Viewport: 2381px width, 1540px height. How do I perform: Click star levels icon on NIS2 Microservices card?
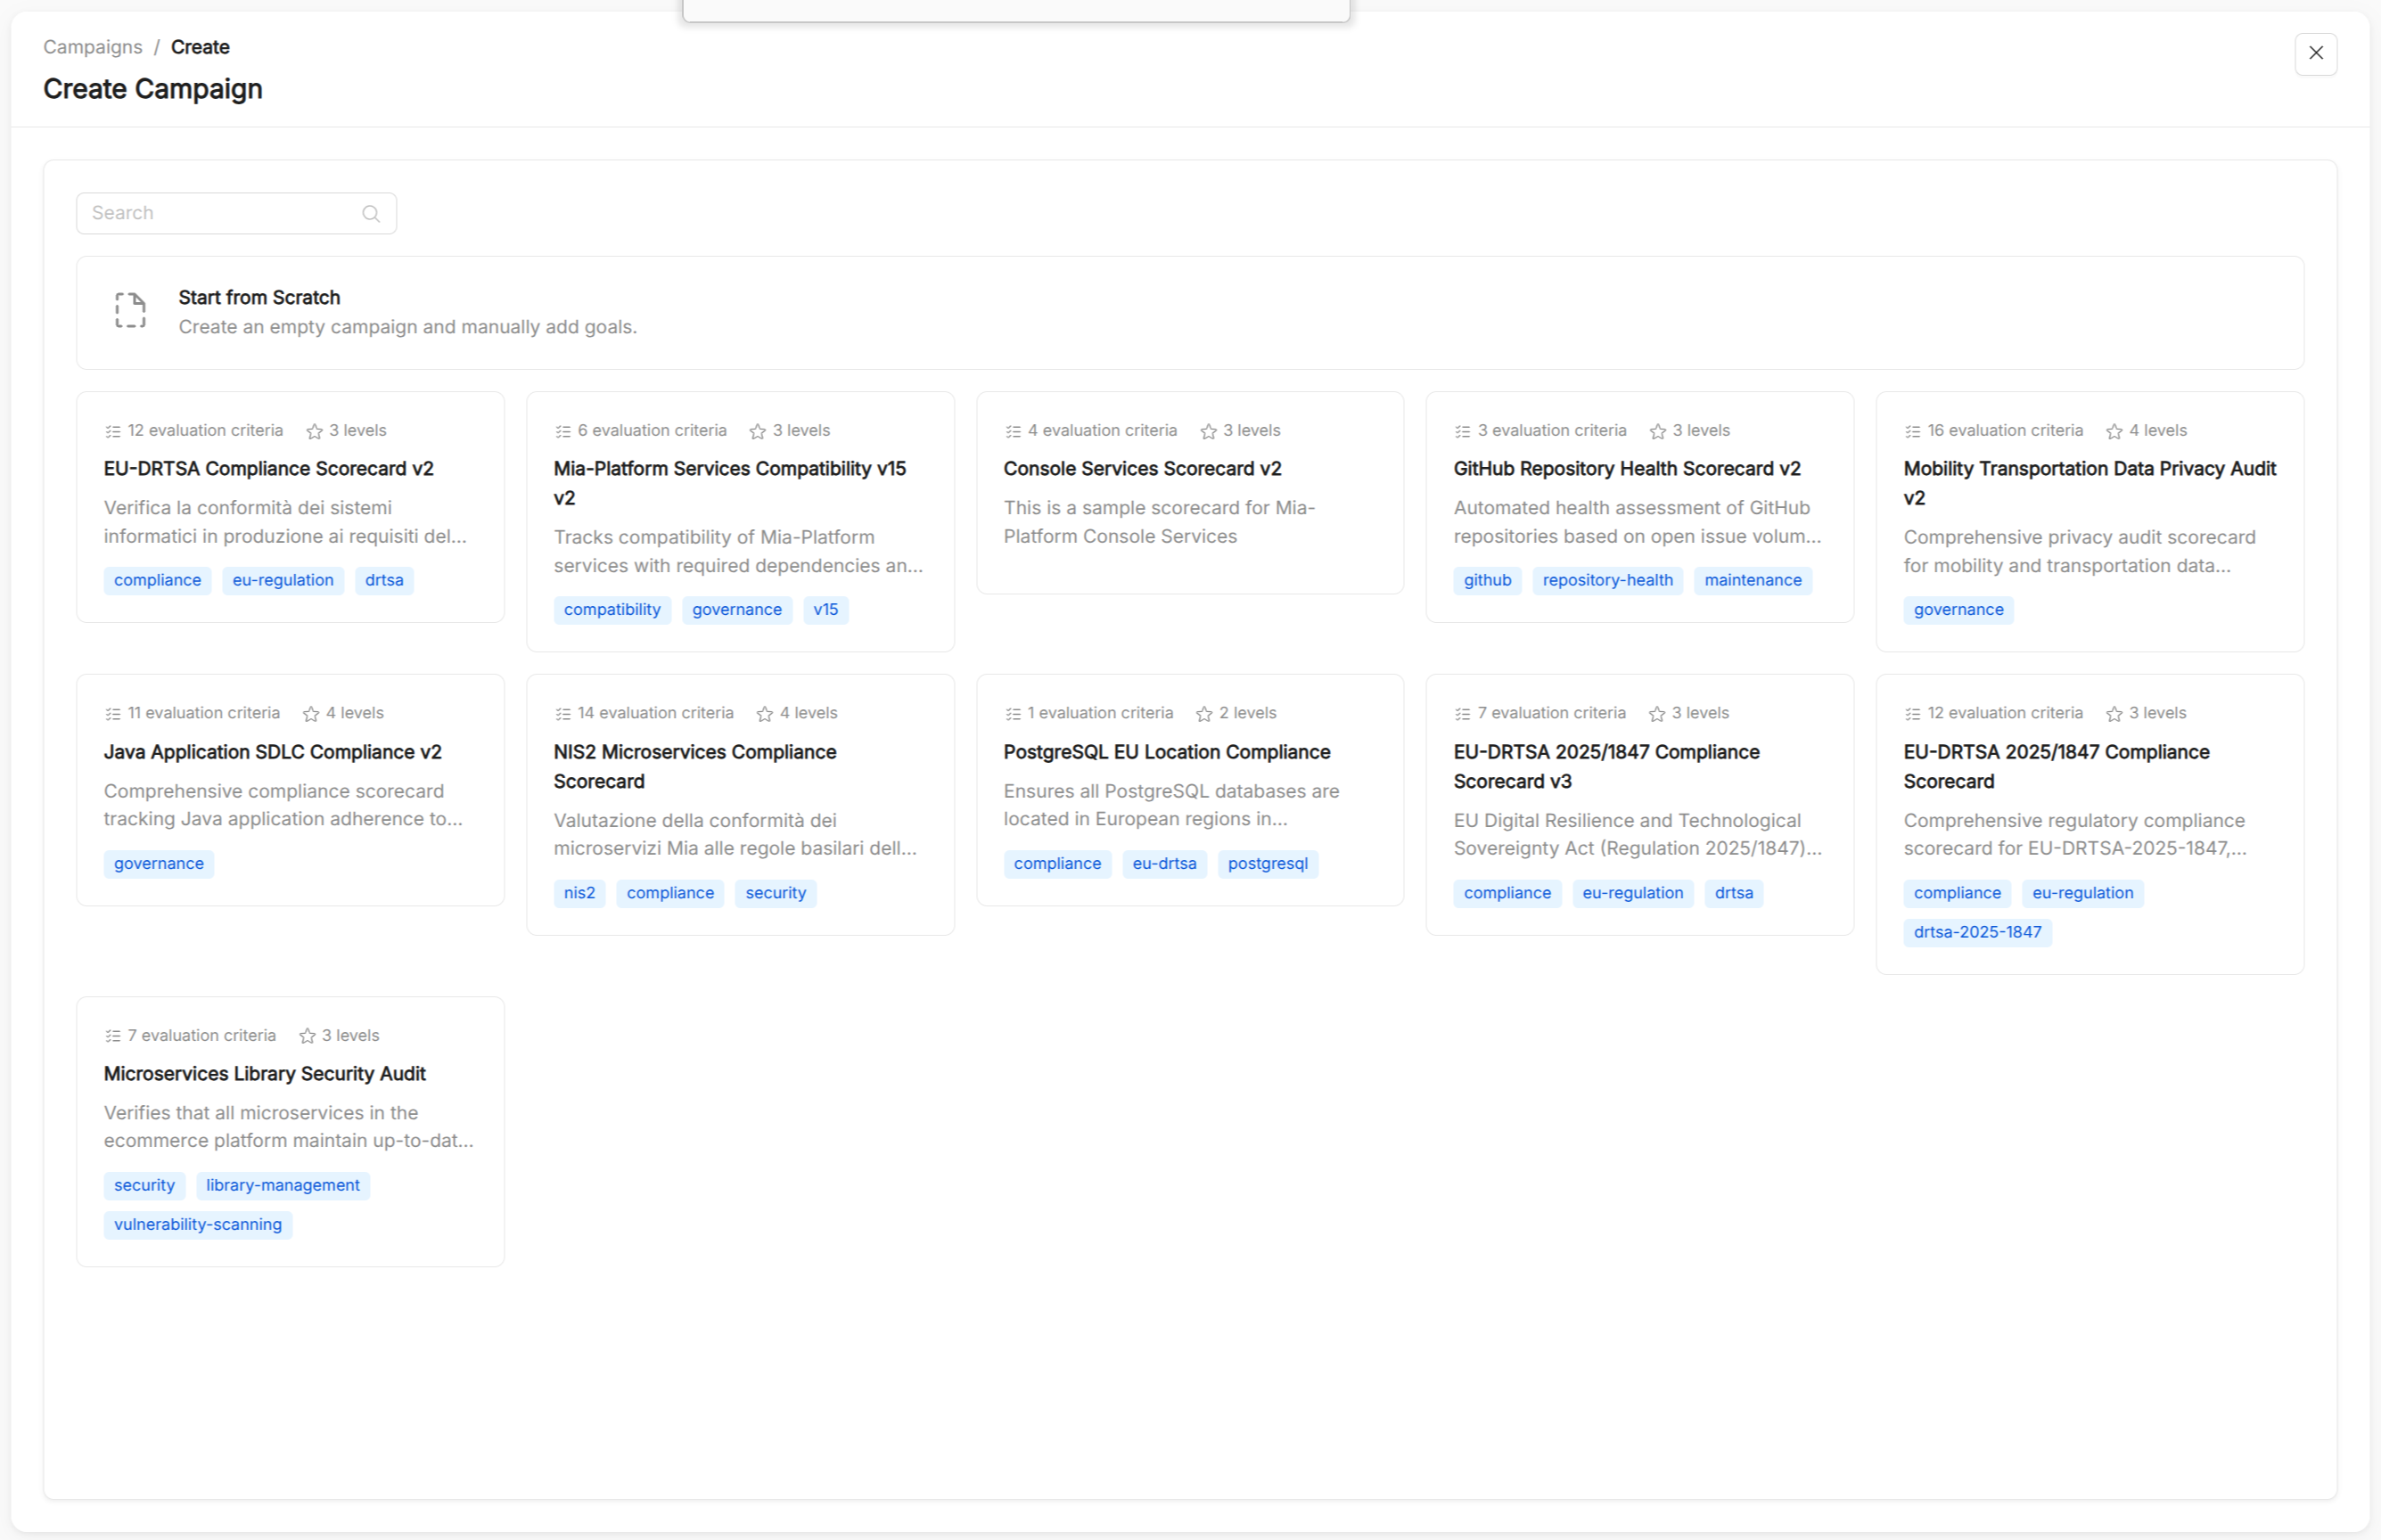(765, 714)
